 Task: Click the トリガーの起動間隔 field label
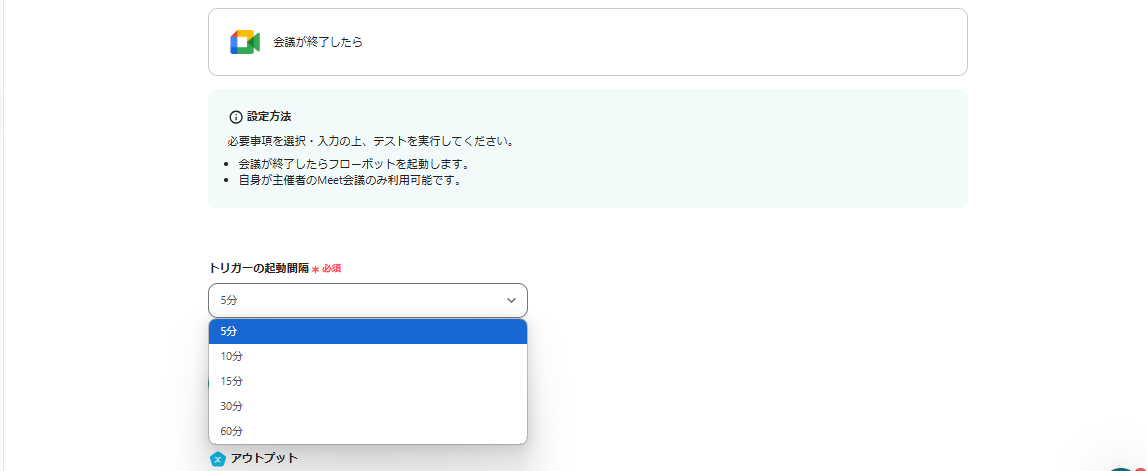[x=259, y=268]
